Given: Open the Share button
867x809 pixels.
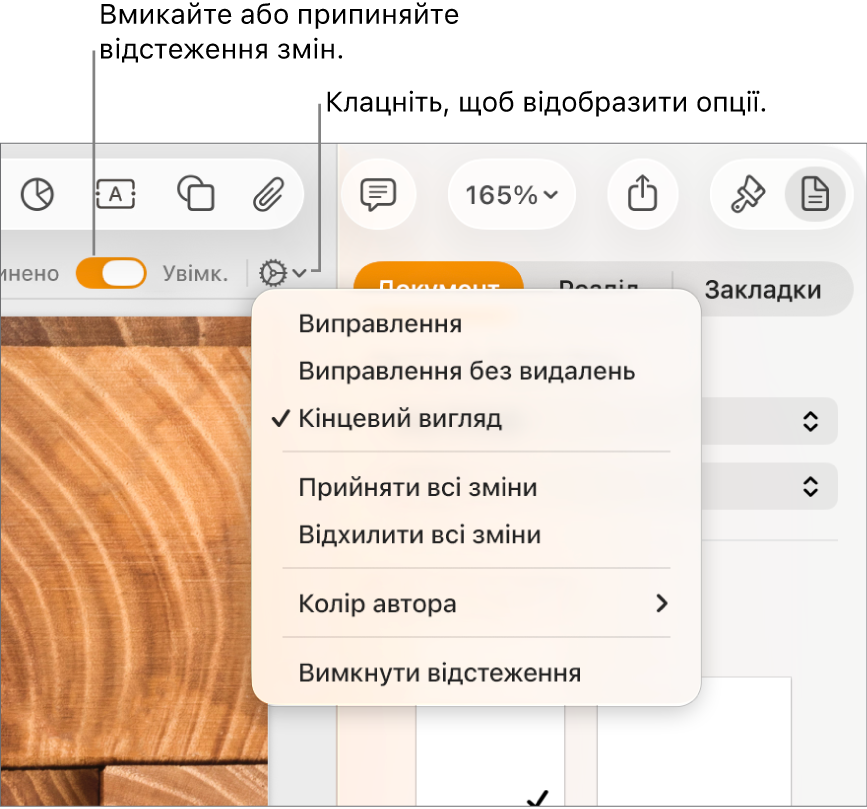Looking at the screenshot, I should tap(643, 194).
